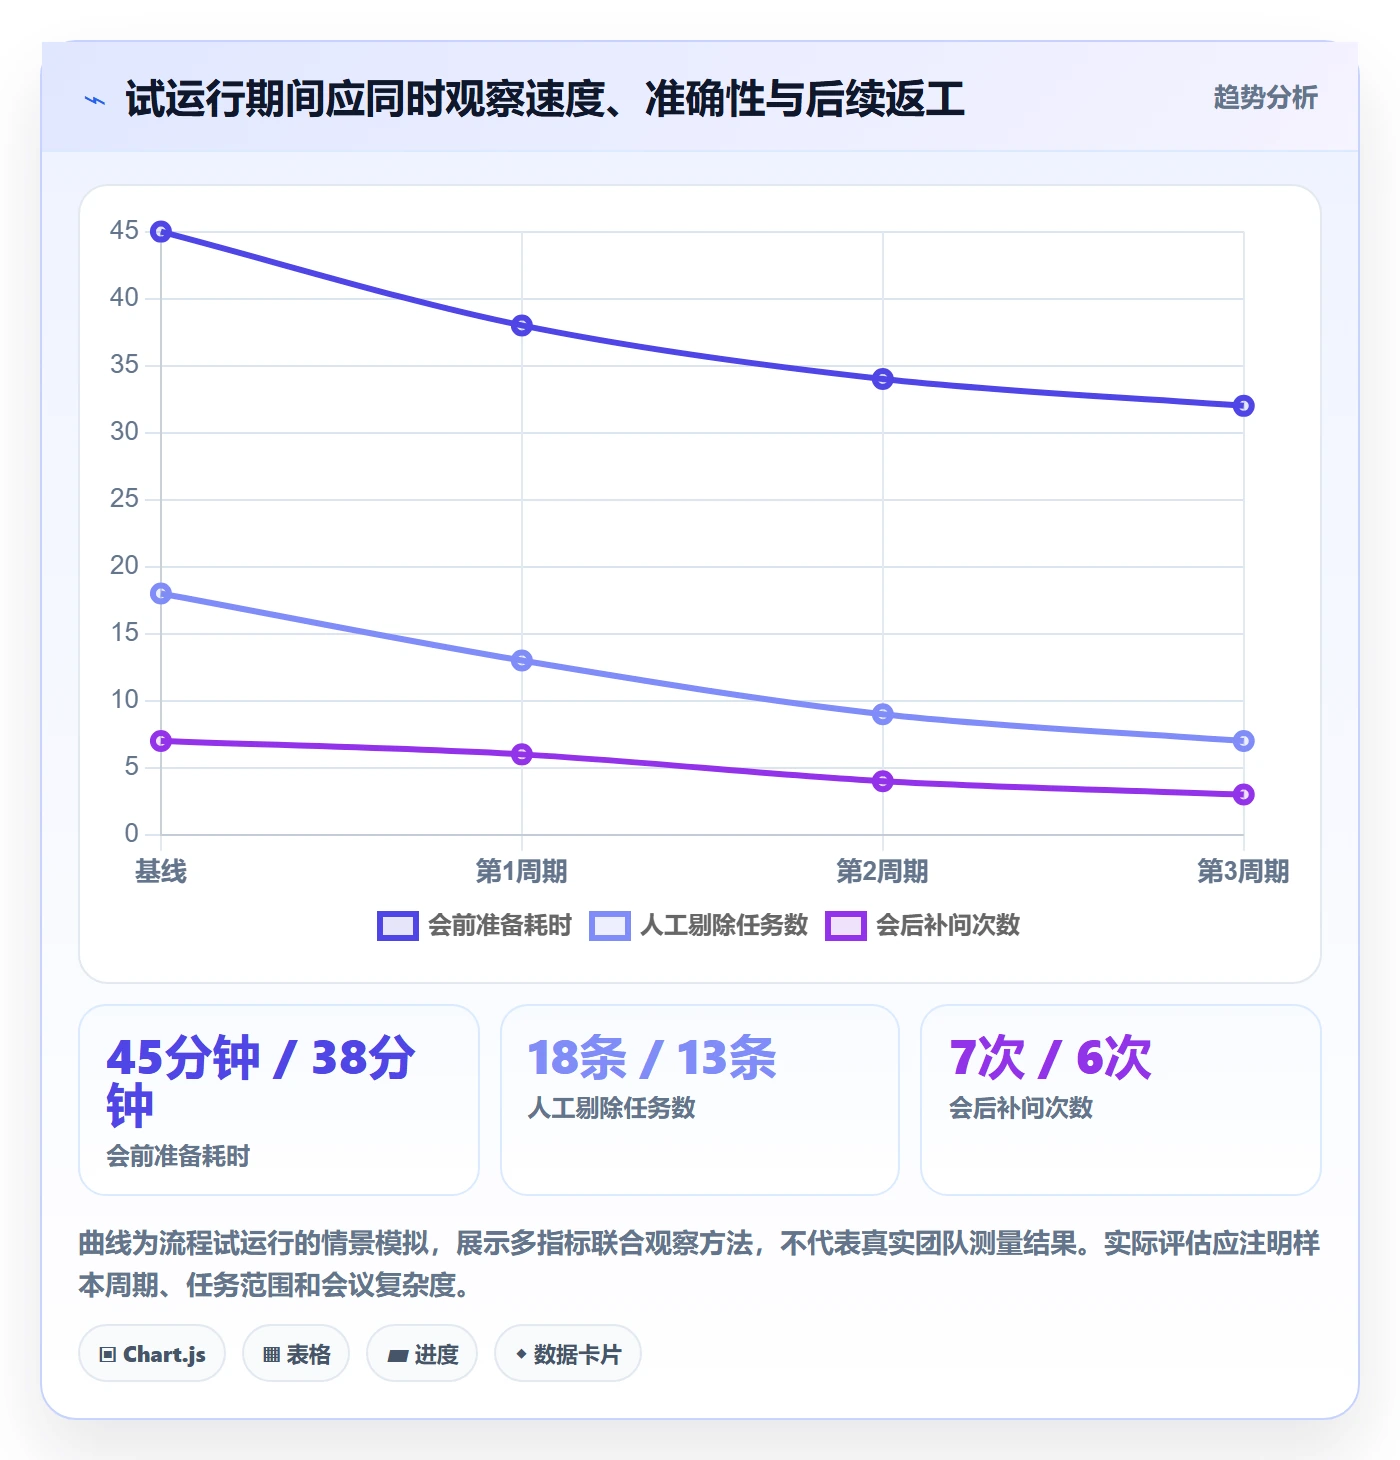The height and width of the screenshot is (1460, 1400).
Task: Click the lightning bolt icon beside the title
Action: (95, 100)
